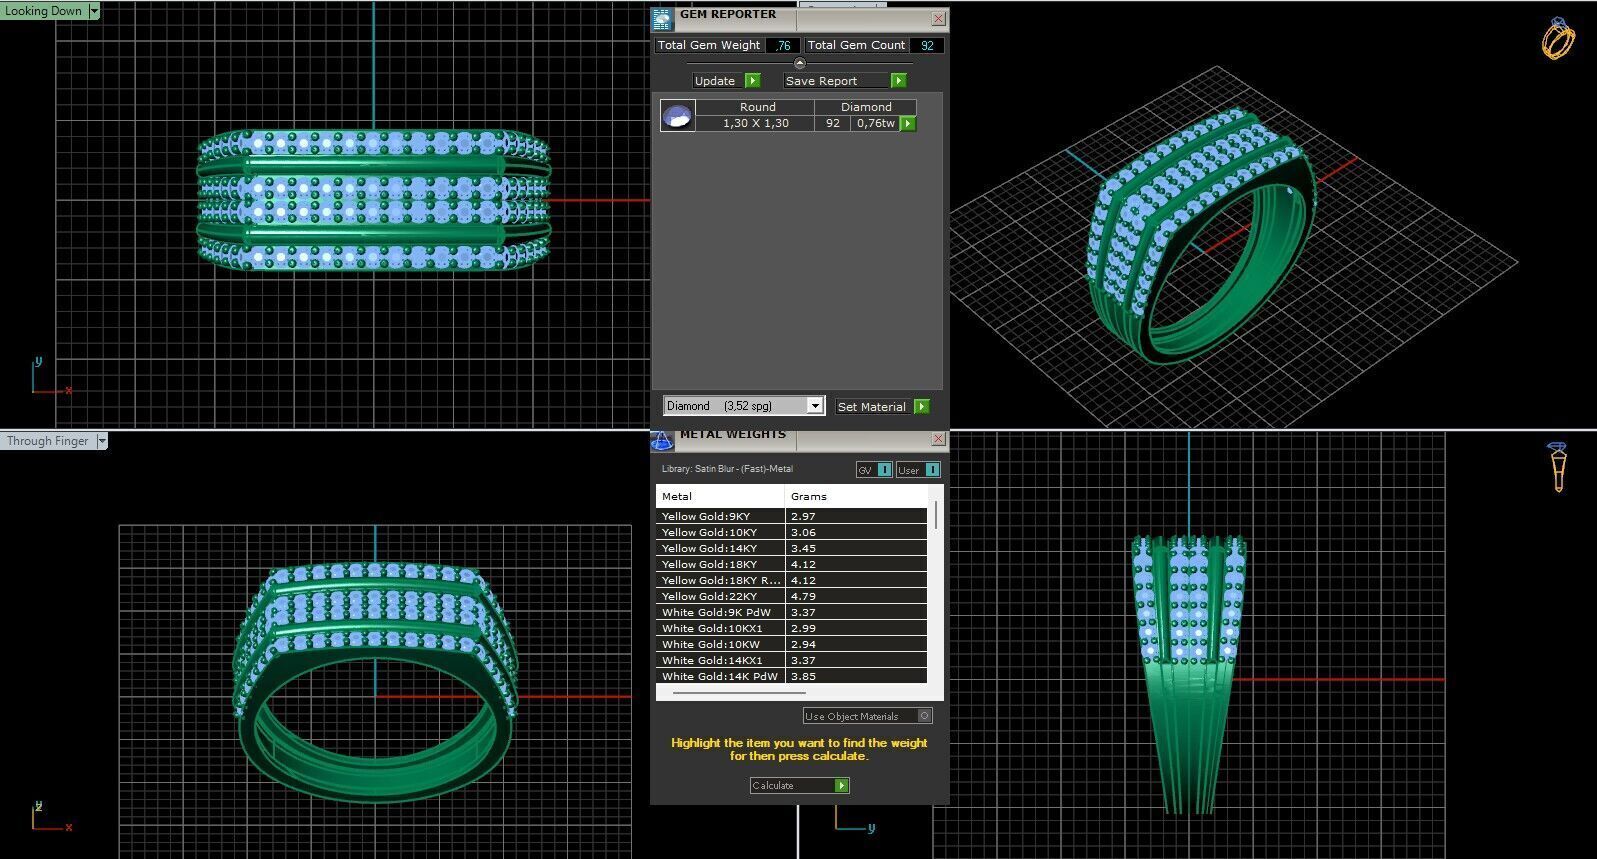
Task: Collapse Gem Reporter totals with the small up arrow
Action: pyautogui.click(x=799, y=63)
